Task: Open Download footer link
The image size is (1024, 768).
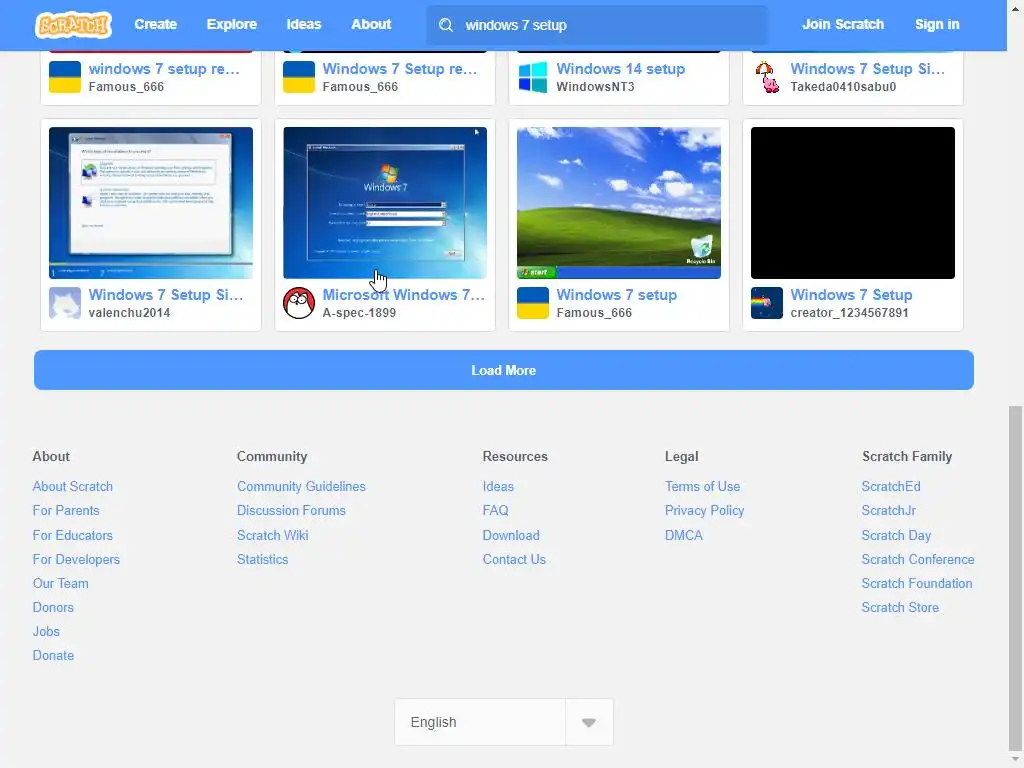Action: tap(511, 536)
